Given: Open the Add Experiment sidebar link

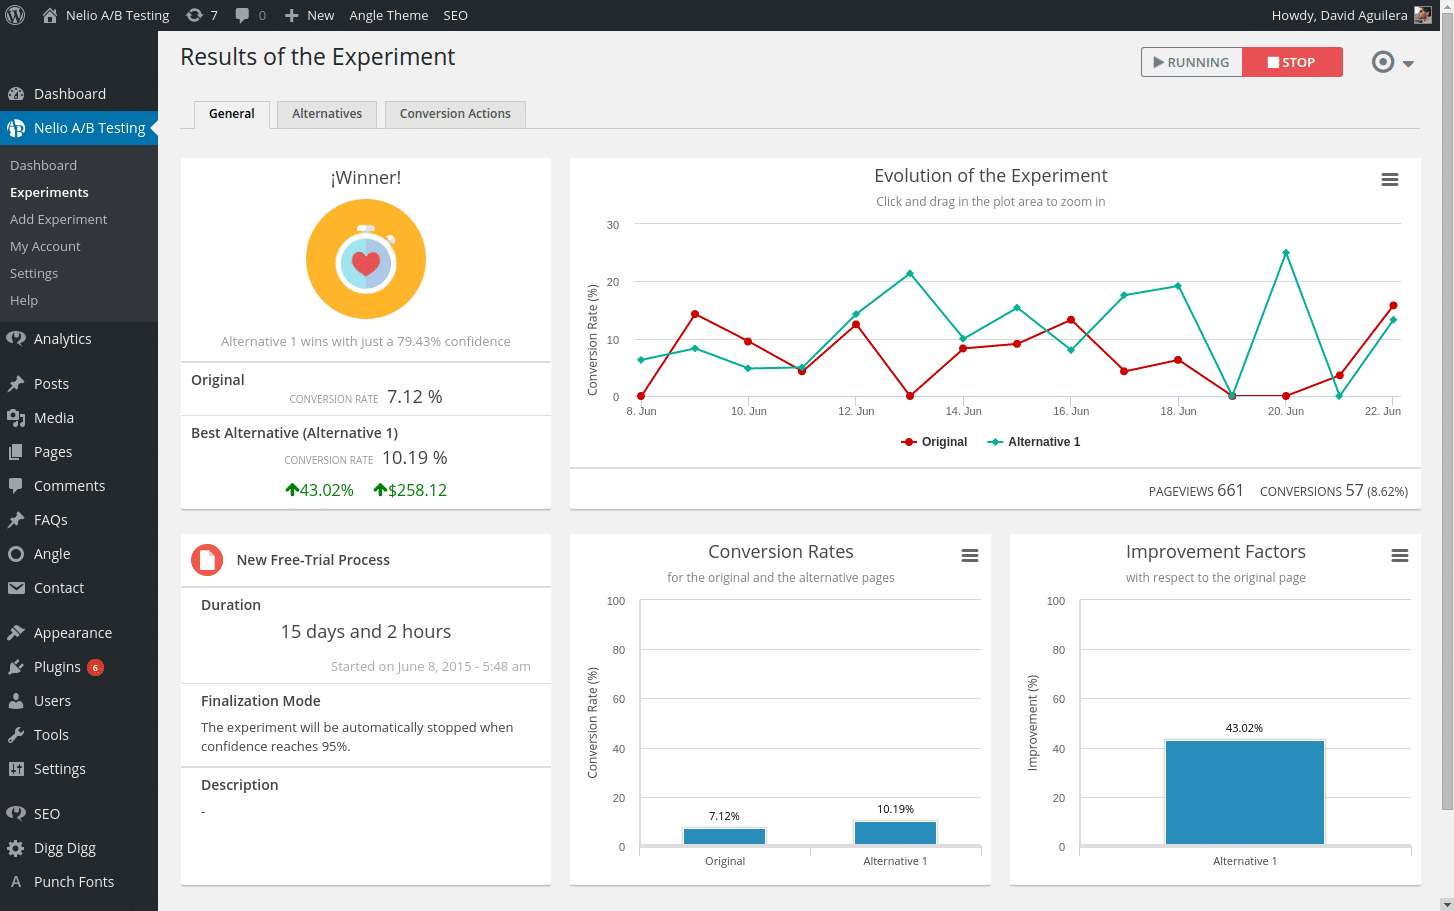Looking at the screenshot, I should click(58, 219).
